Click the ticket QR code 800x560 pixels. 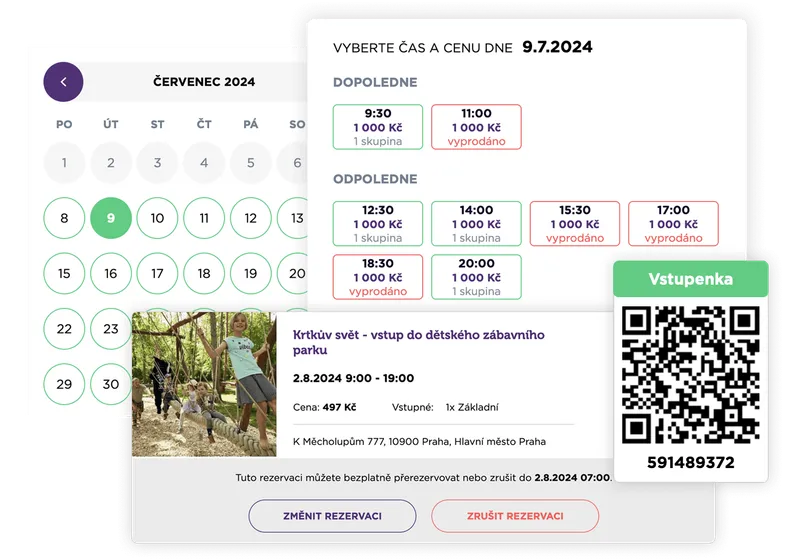691,375
